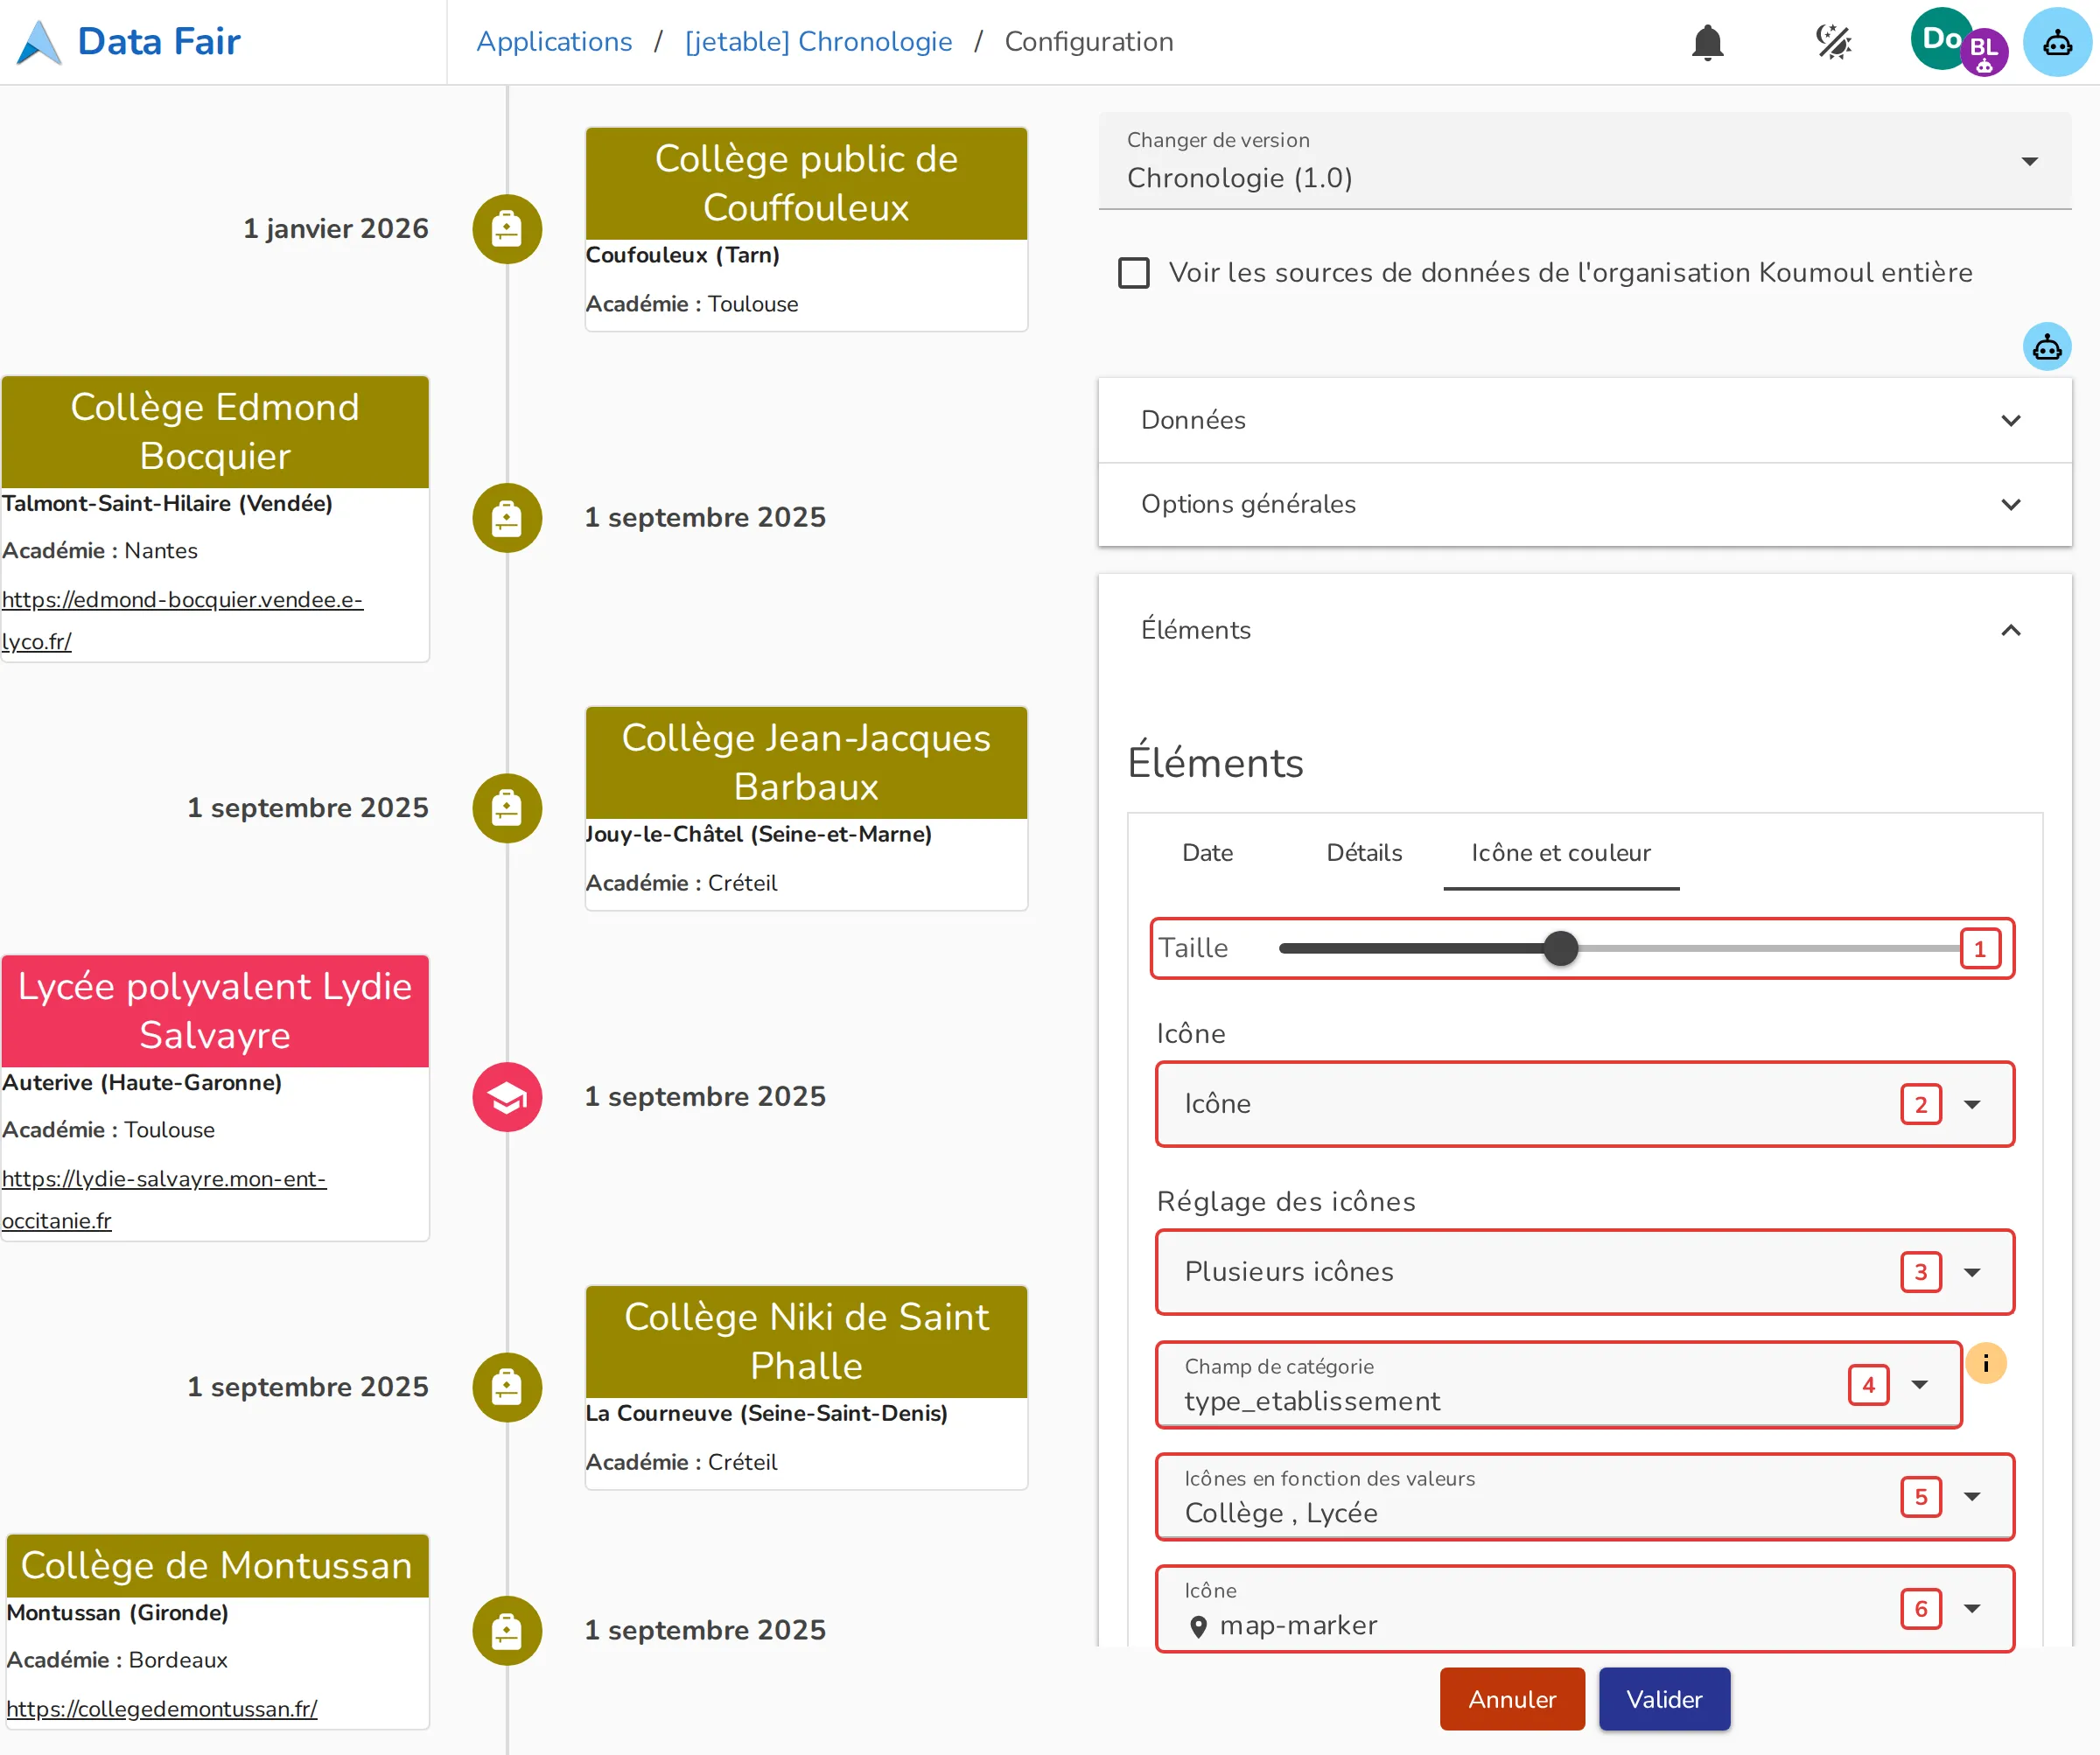Image resolution: width=2100 pixels, height=1755 pixels.
Task: Open the notifications bell icon
Action: click(1707, 42)
